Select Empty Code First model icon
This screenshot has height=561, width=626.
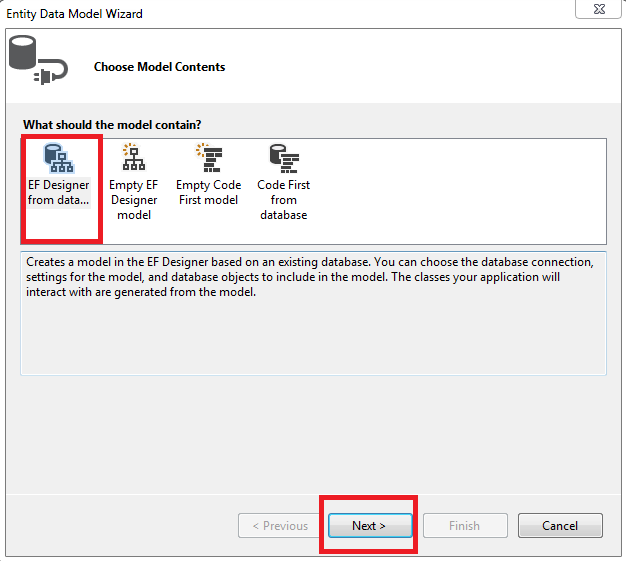[209, 158]
